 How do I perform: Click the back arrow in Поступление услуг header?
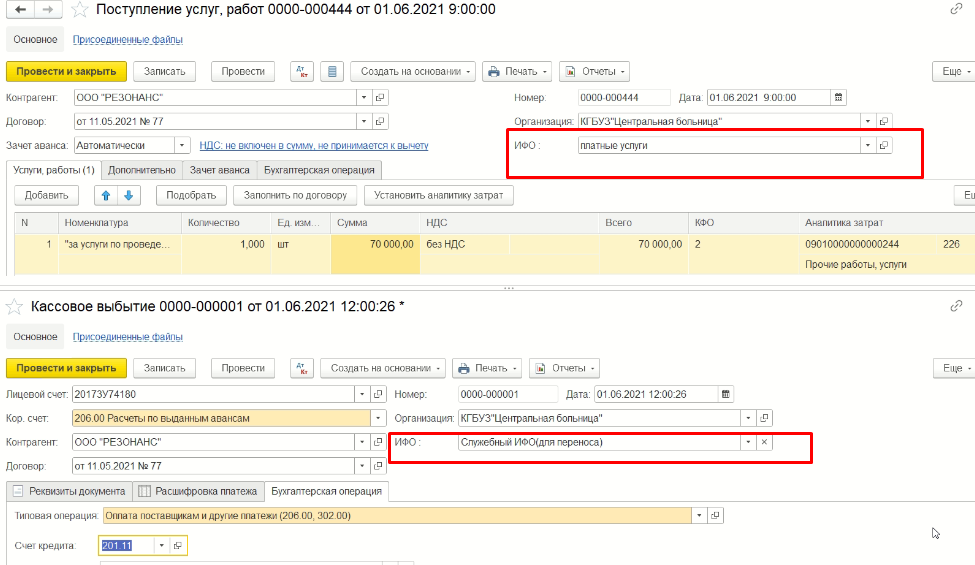coord(20,10)
